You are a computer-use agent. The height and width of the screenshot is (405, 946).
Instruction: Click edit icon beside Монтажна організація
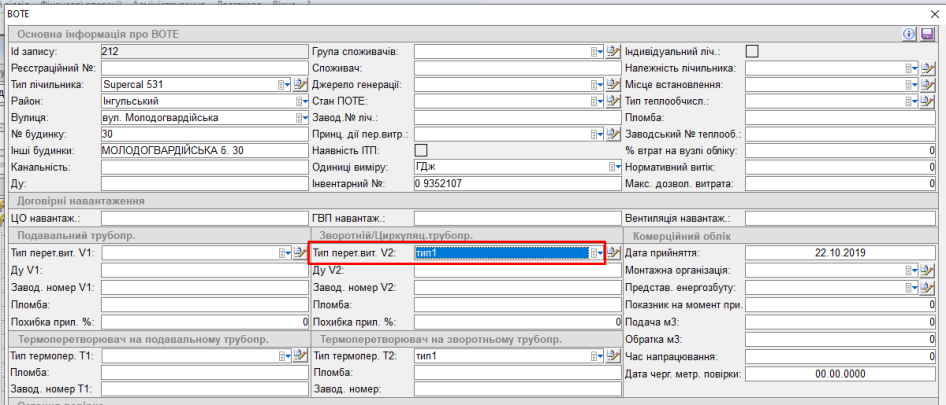coord(927,271)
